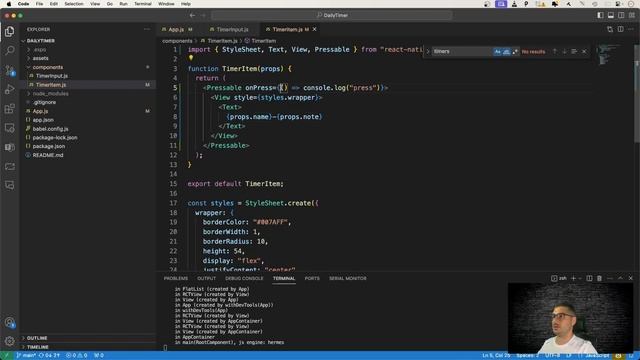
Task: Open README.md in the explorer
Action: point(88,155)
